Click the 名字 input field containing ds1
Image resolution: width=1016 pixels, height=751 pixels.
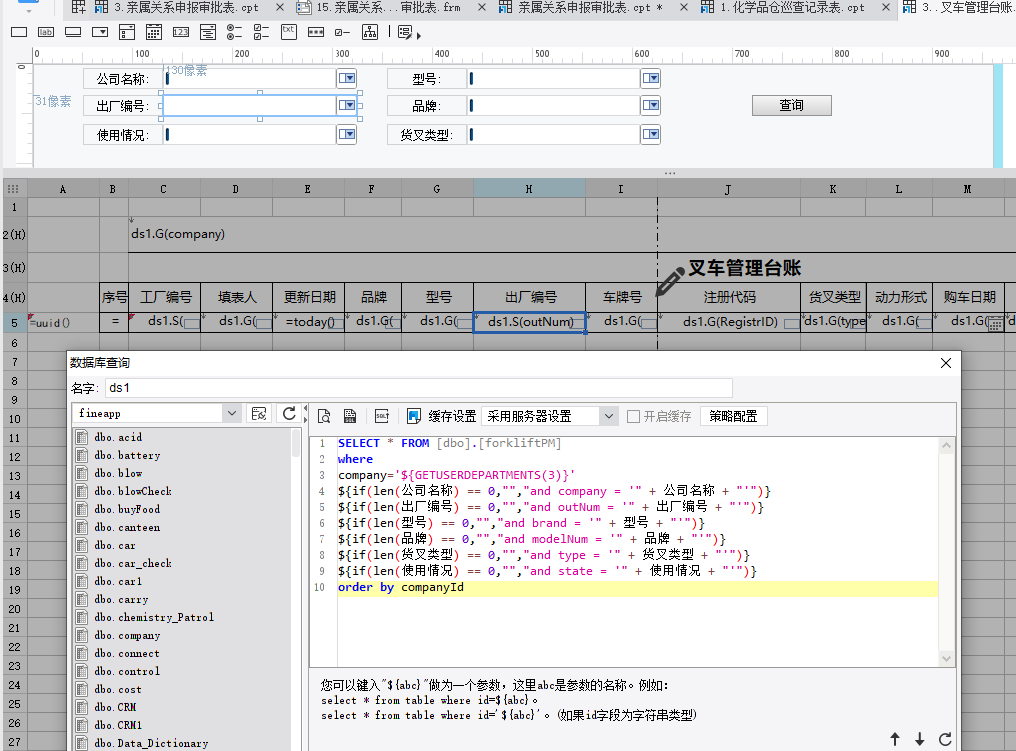(x=419, y=387)
